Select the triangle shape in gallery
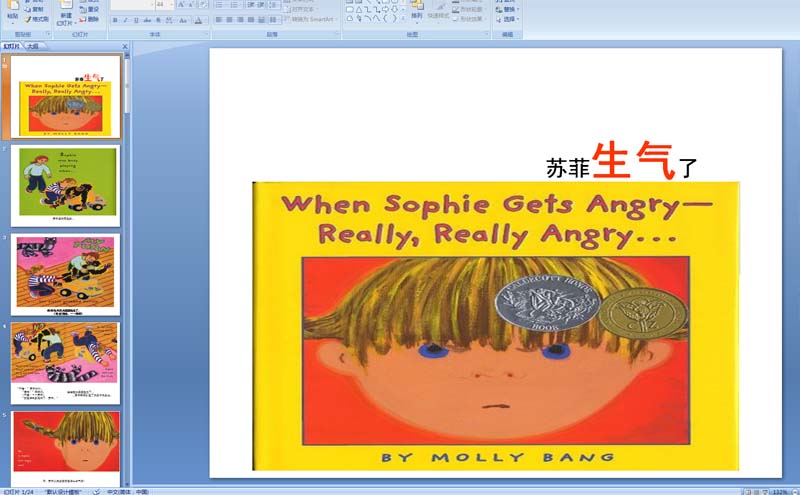The width and height of the screenshot is (800, 495). (359, 9)
